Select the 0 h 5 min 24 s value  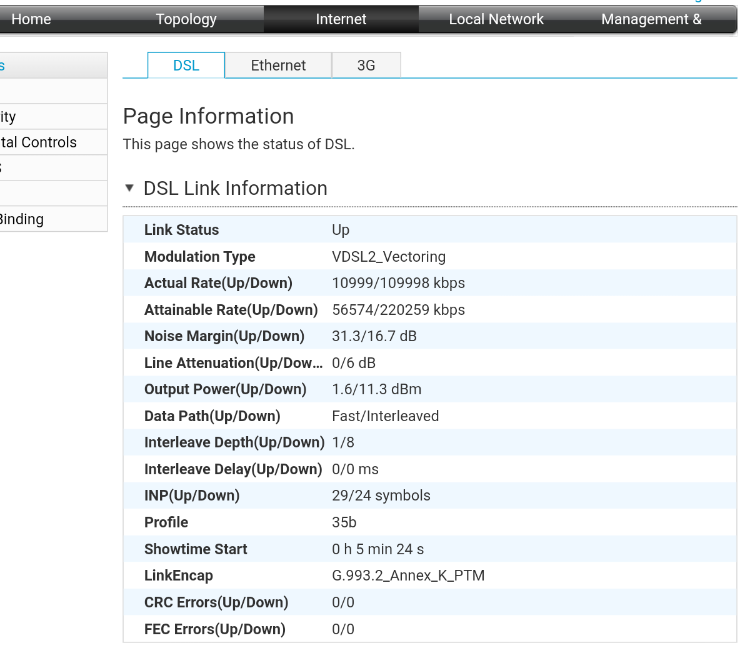click(x=378, y=549)
